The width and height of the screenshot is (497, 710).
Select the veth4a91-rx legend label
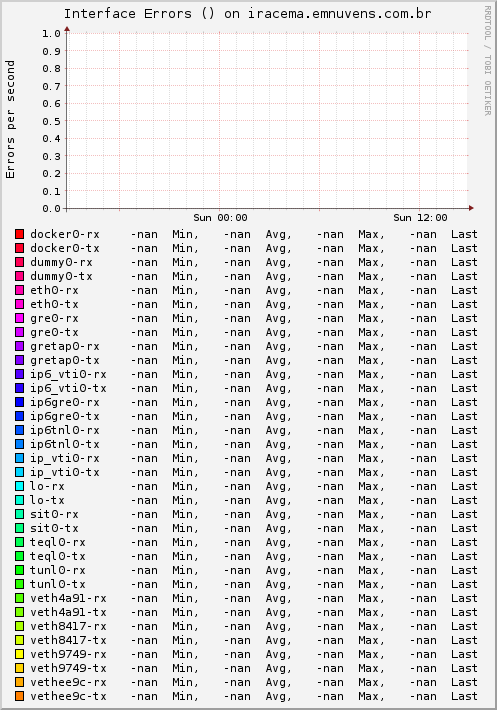68,598
